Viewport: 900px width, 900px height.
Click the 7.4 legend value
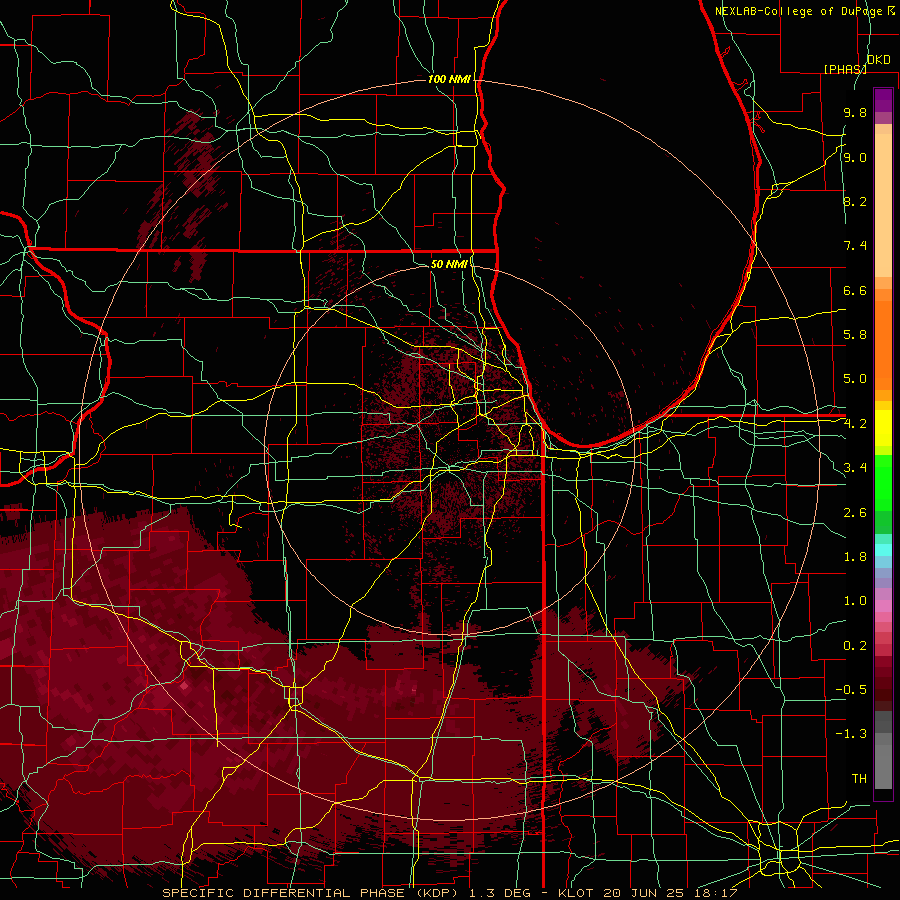coord(855,246)
